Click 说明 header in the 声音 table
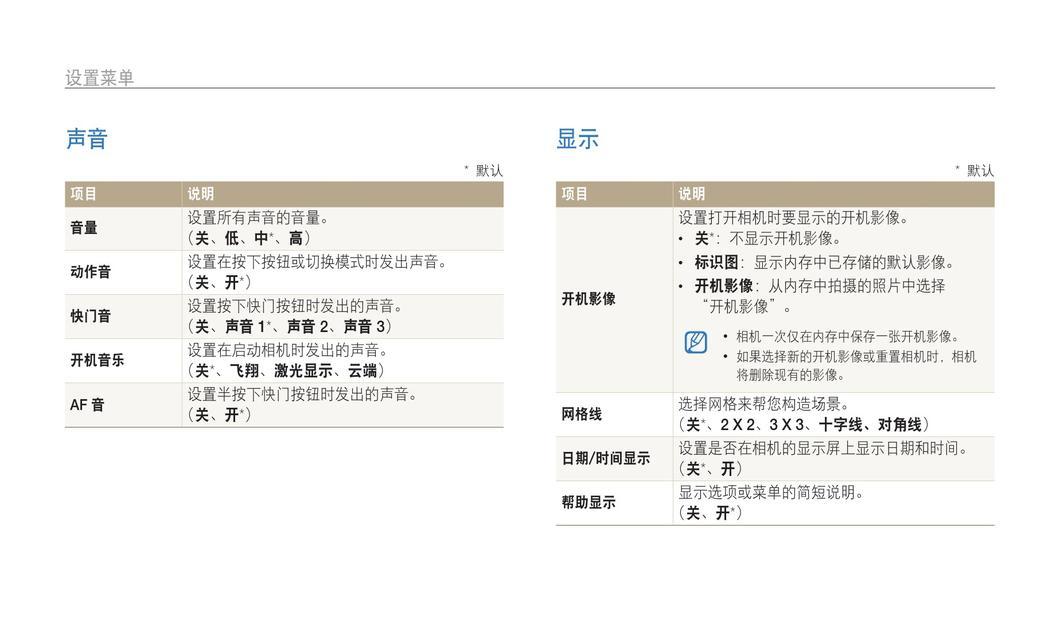1060x640 pixels. coord(201,194)
